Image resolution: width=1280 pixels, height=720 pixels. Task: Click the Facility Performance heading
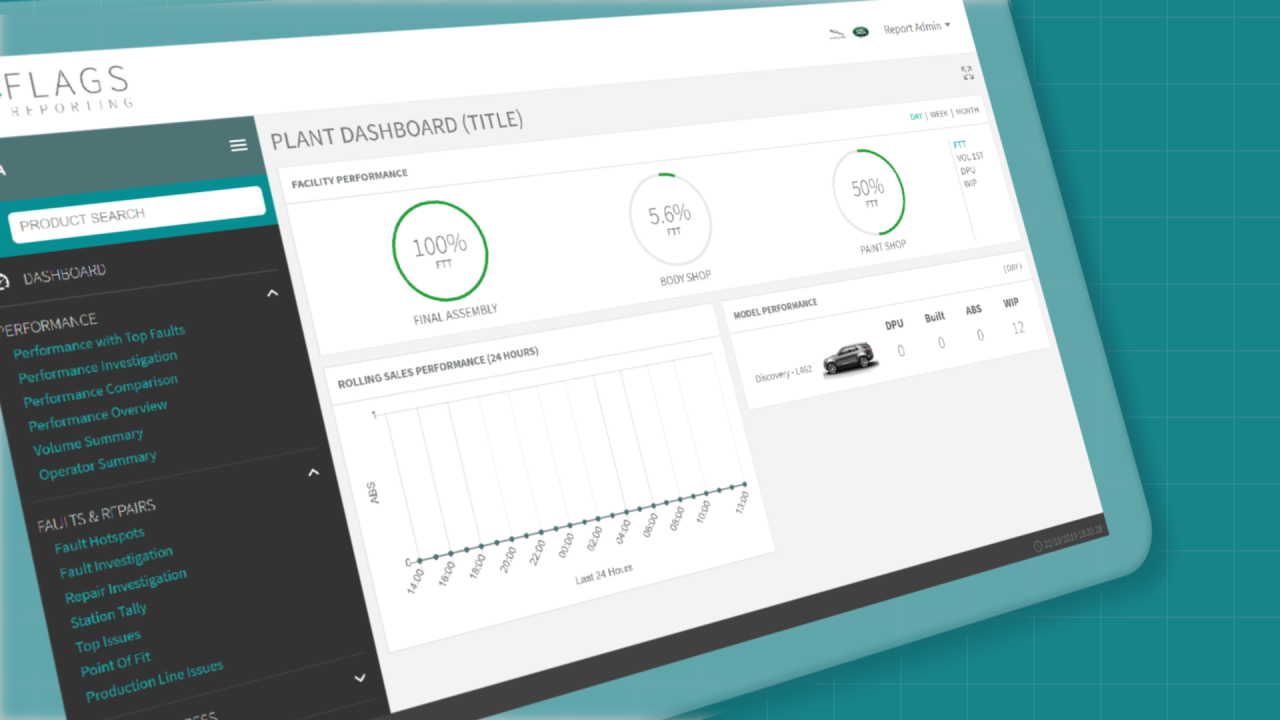click(349, 179)
